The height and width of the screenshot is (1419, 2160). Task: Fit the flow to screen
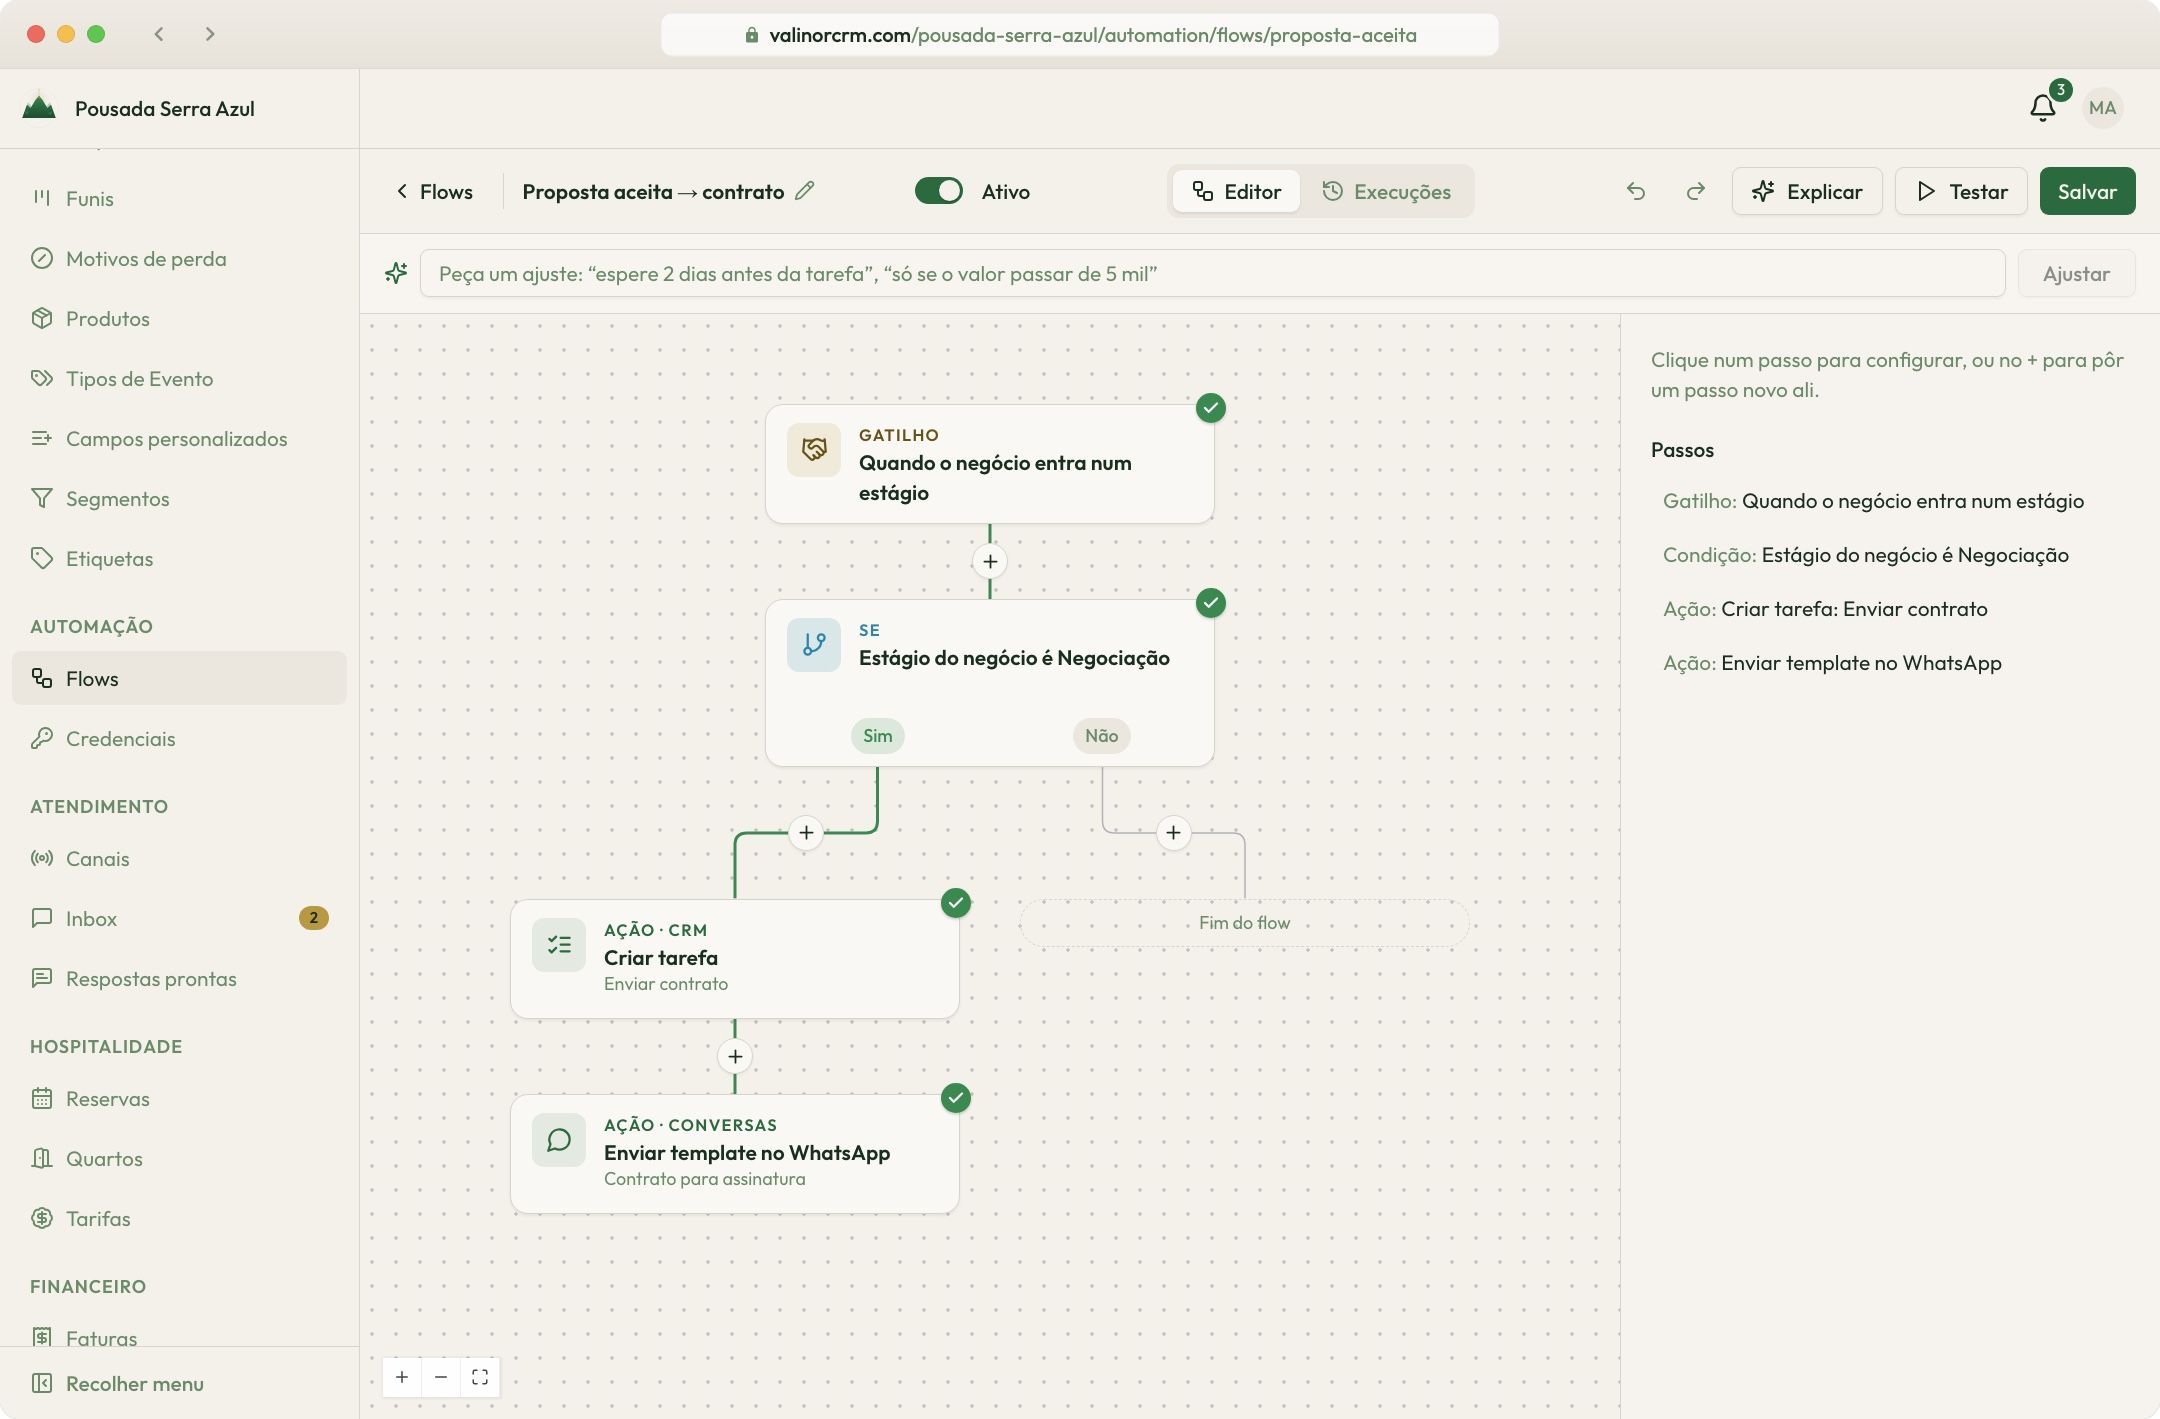click(x=480, y=1377)
